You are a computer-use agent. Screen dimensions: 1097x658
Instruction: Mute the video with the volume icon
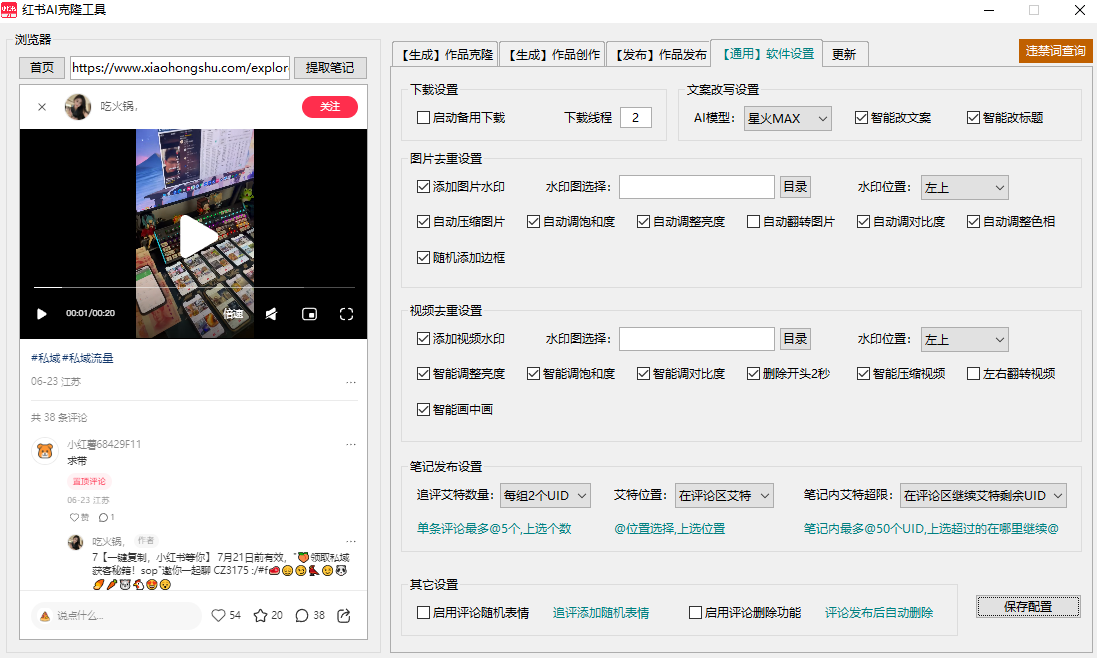pyautogui.click(x=271, y=314)
